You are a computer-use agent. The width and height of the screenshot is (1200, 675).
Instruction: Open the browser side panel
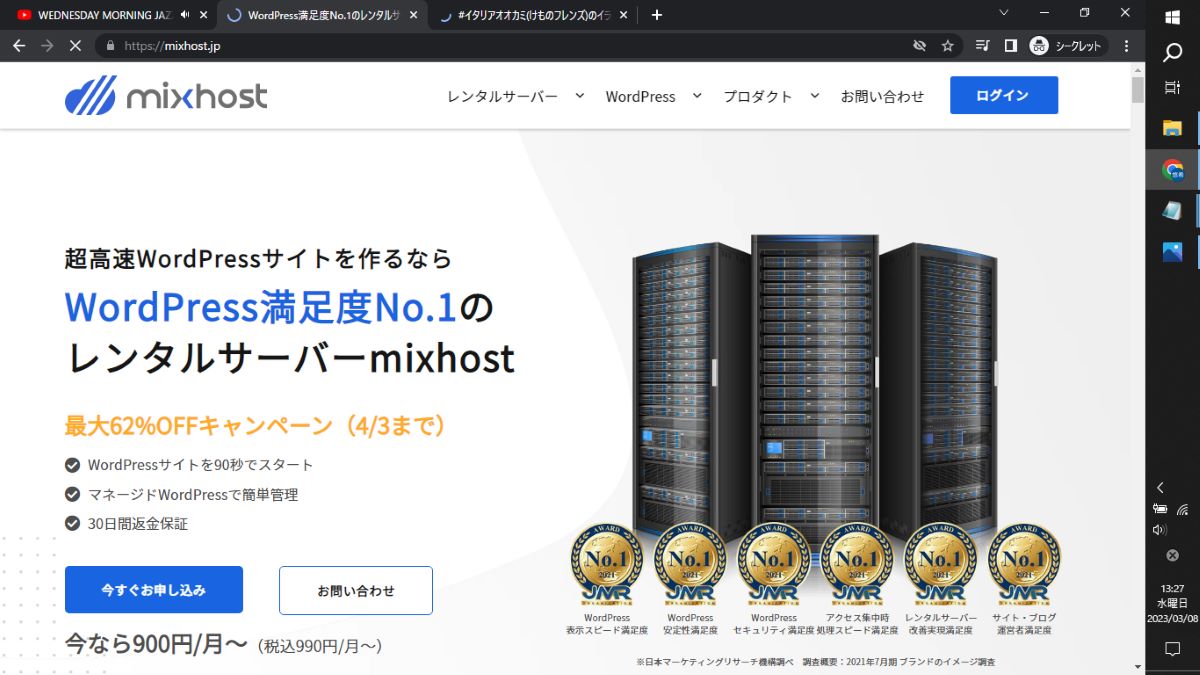(1010, 46)
